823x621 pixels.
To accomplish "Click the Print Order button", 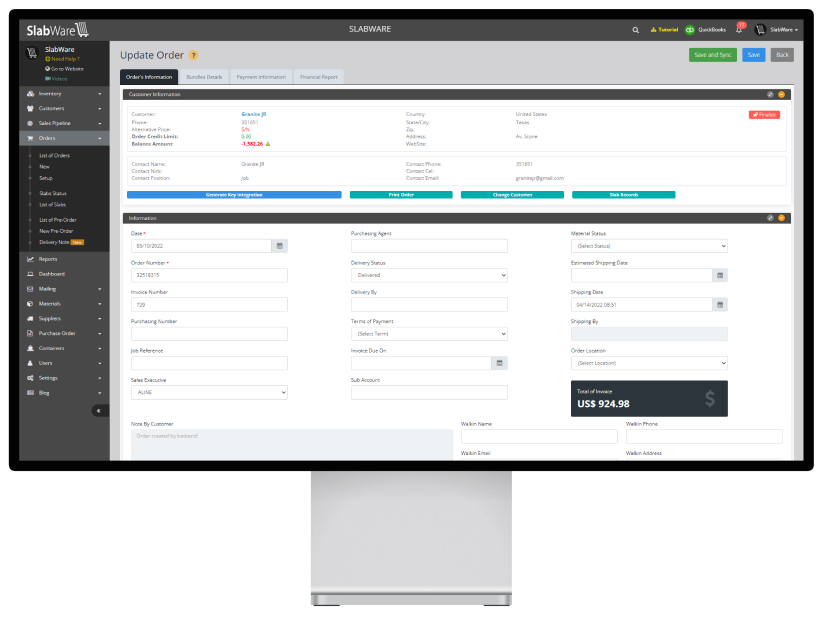I will [x=401, y=195].
